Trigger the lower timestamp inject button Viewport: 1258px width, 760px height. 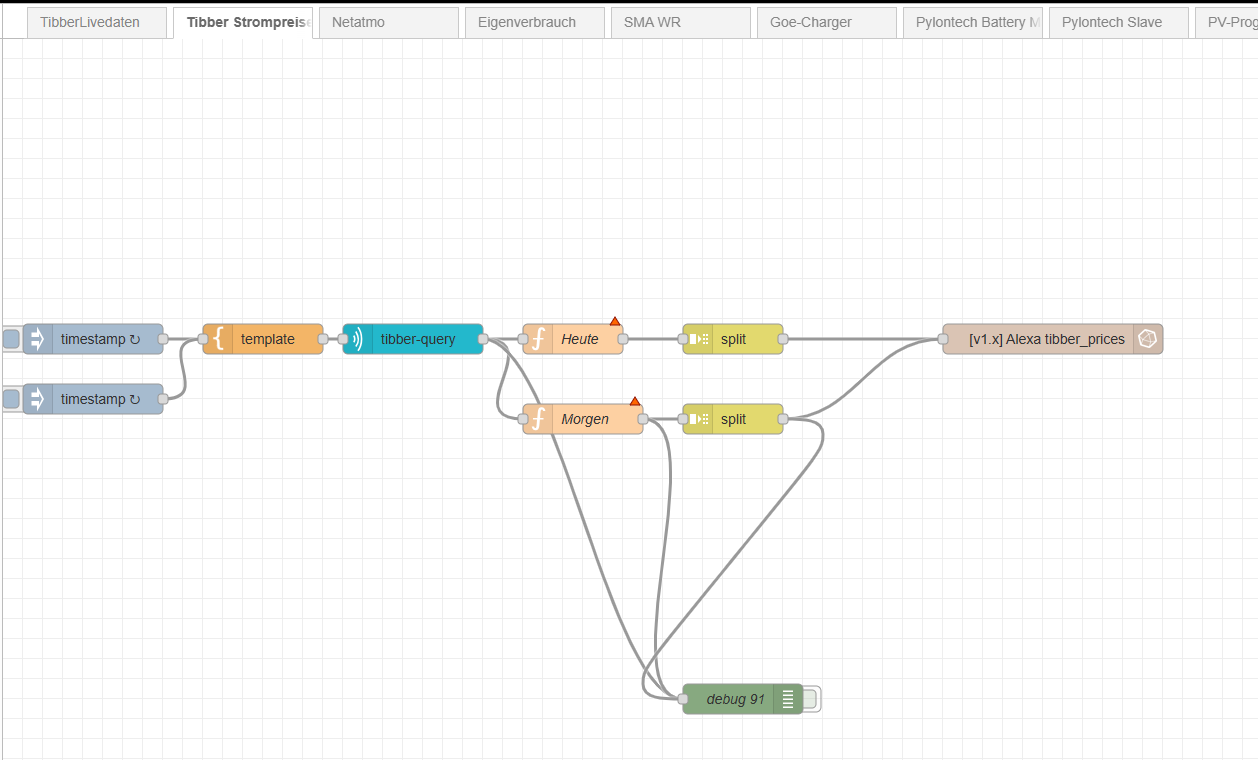pos(11,399)
